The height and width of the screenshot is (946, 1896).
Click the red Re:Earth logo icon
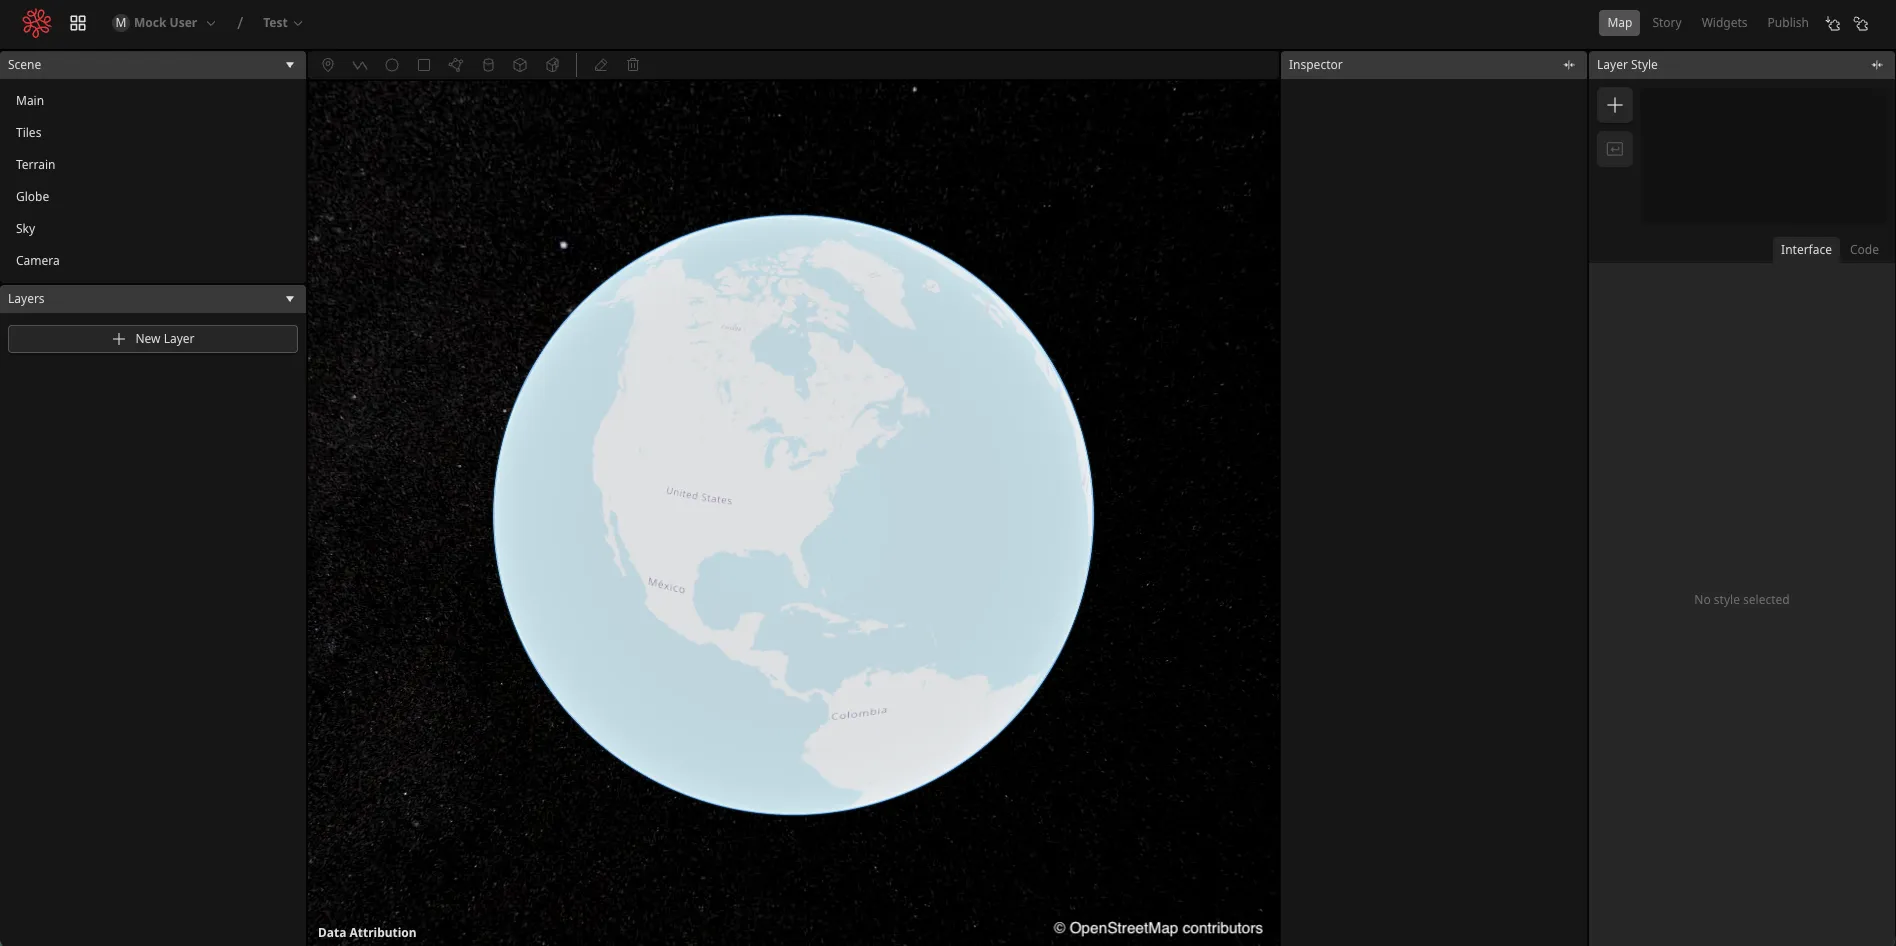point(37,23)
